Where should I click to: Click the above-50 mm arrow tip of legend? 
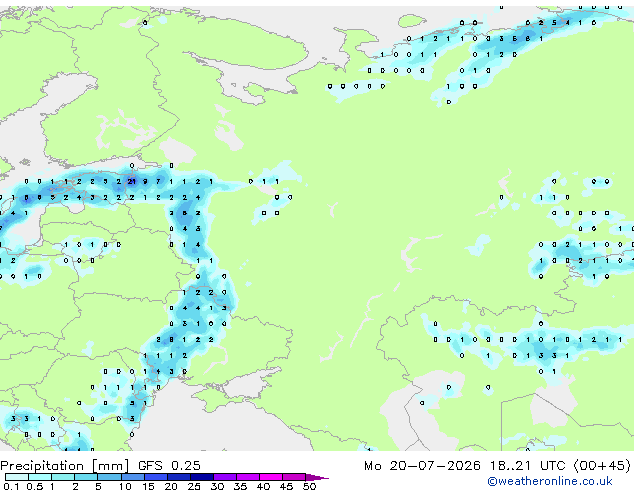point(317,477)
